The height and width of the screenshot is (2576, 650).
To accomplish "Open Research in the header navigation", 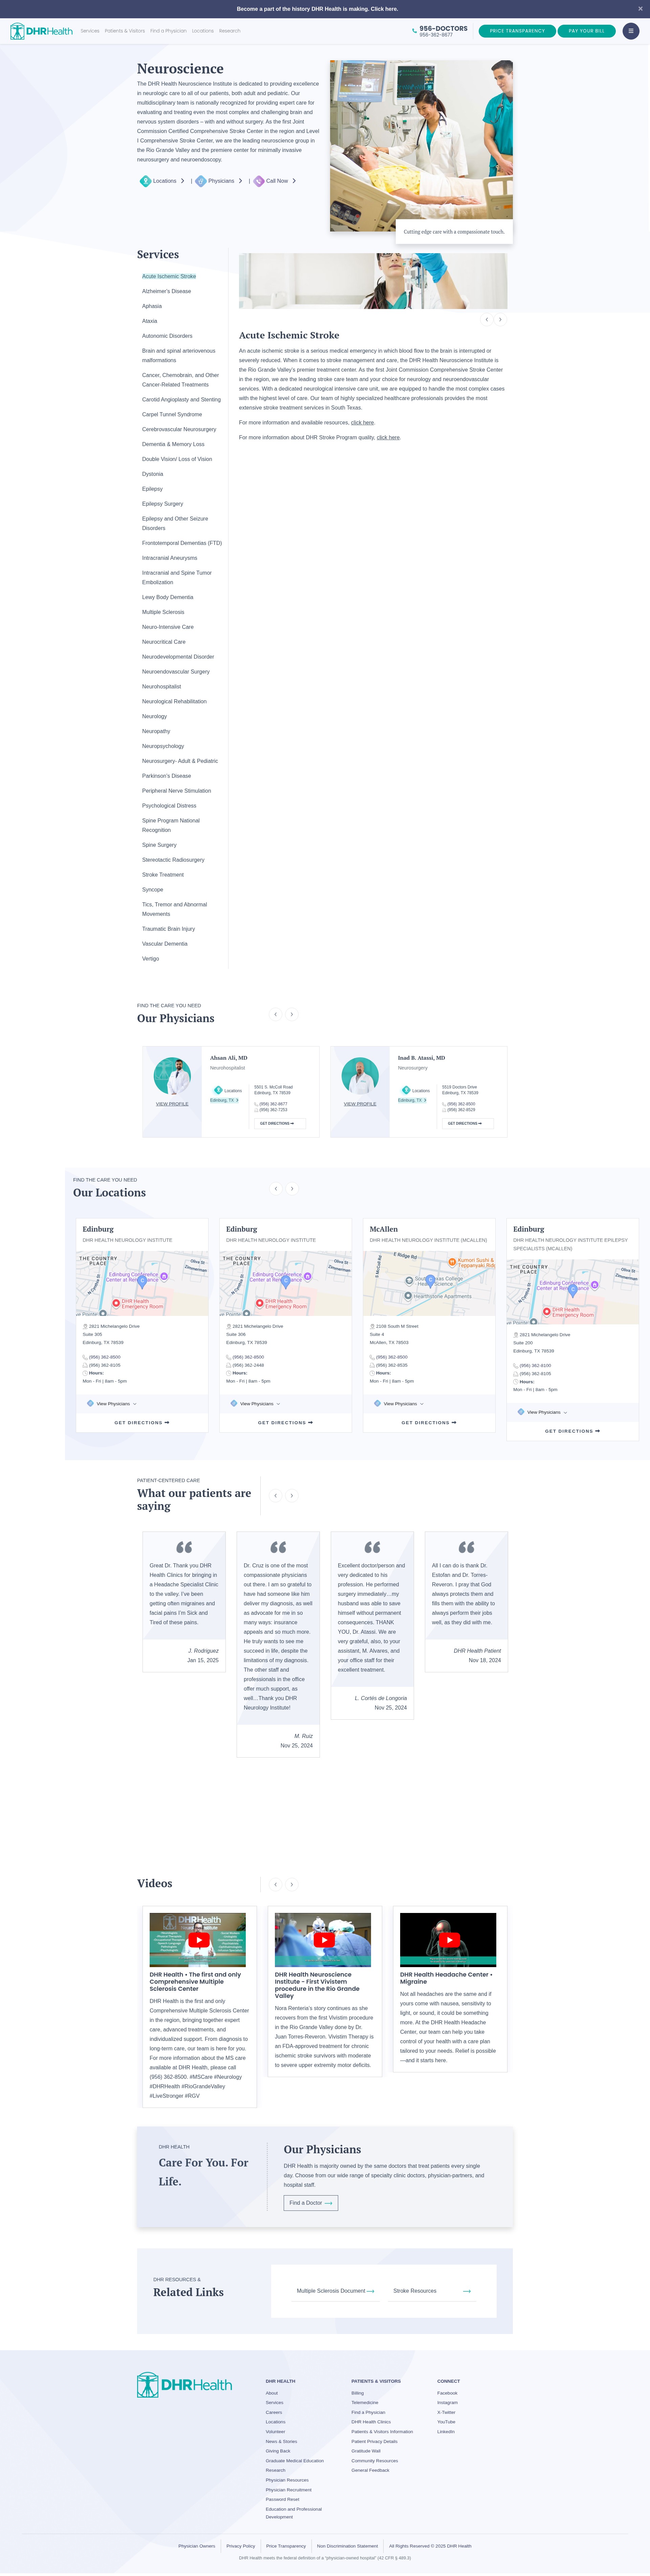I will tap(230, 31).
